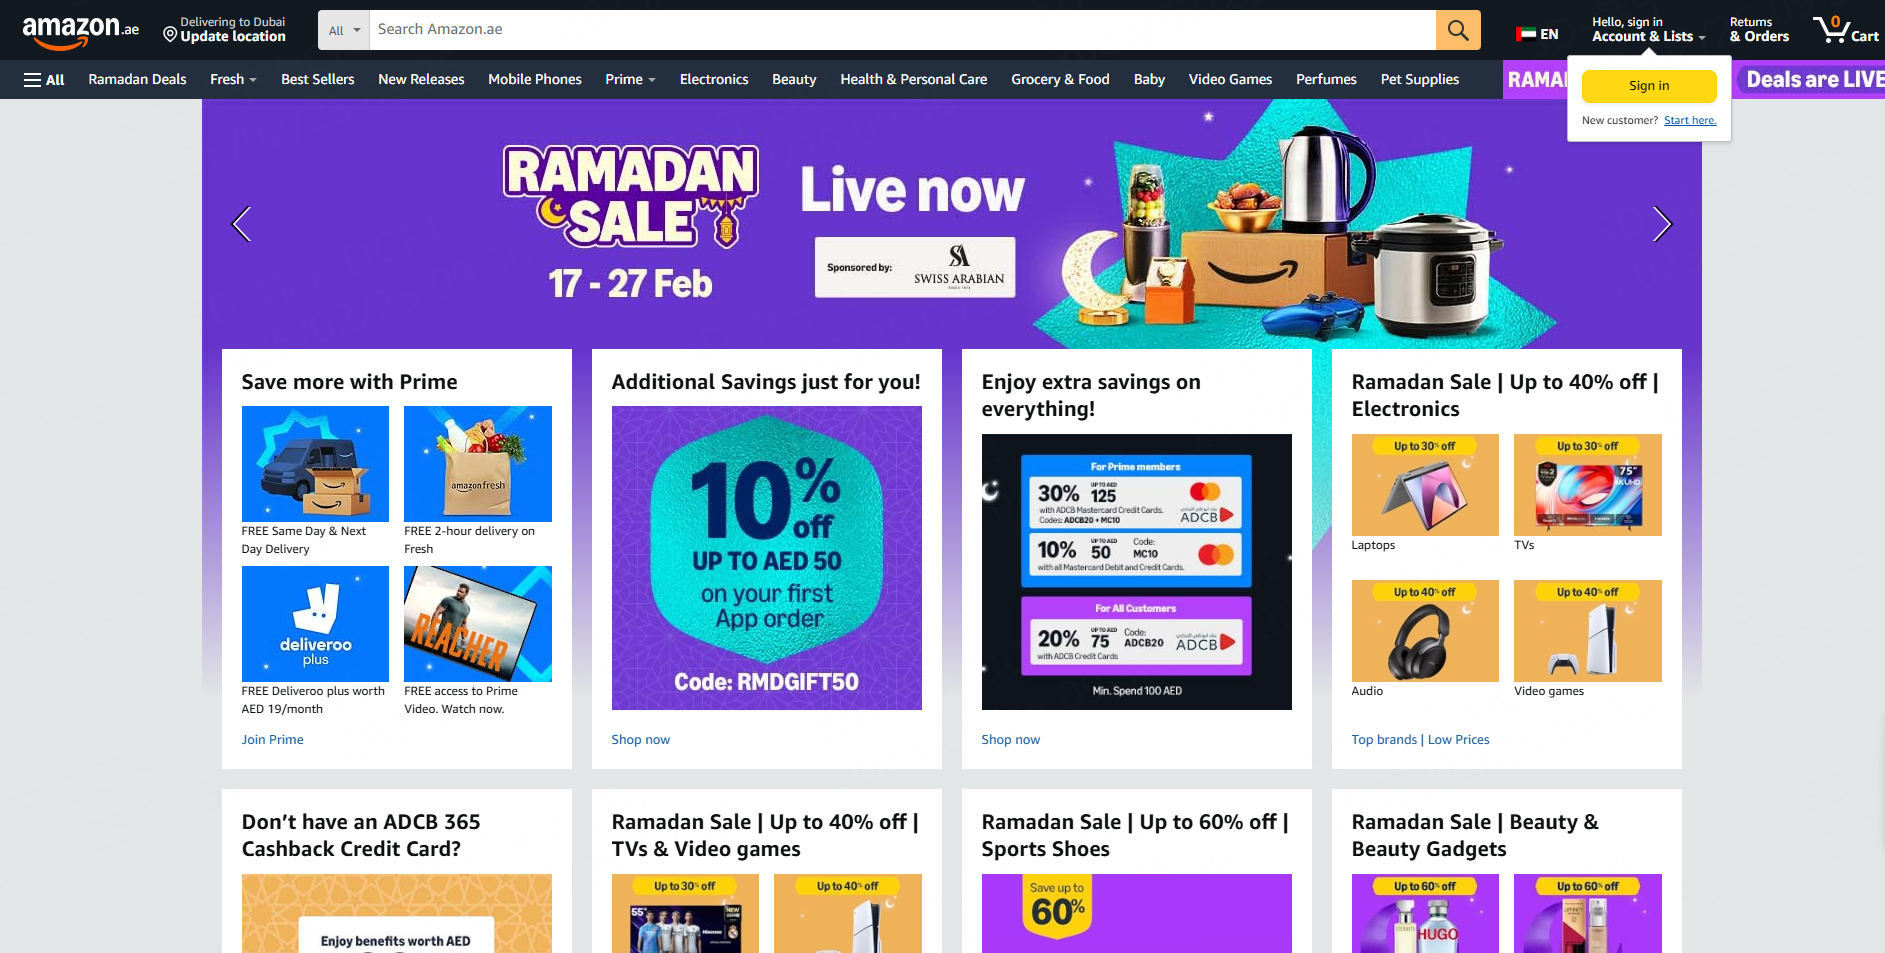Select the UAE flag language icon
This screenshot has height=953, width=1885.
point(1526,34)
